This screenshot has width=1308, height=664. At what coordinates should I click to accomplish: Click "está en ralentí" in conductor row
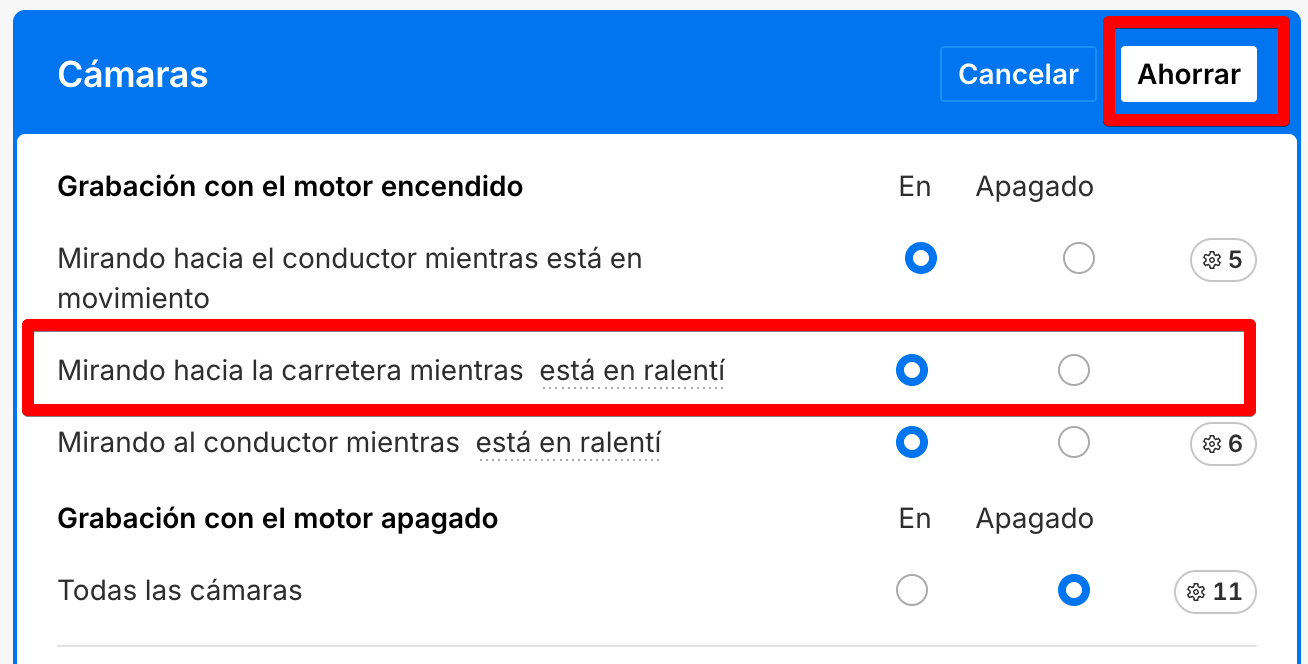click(567, 442)
